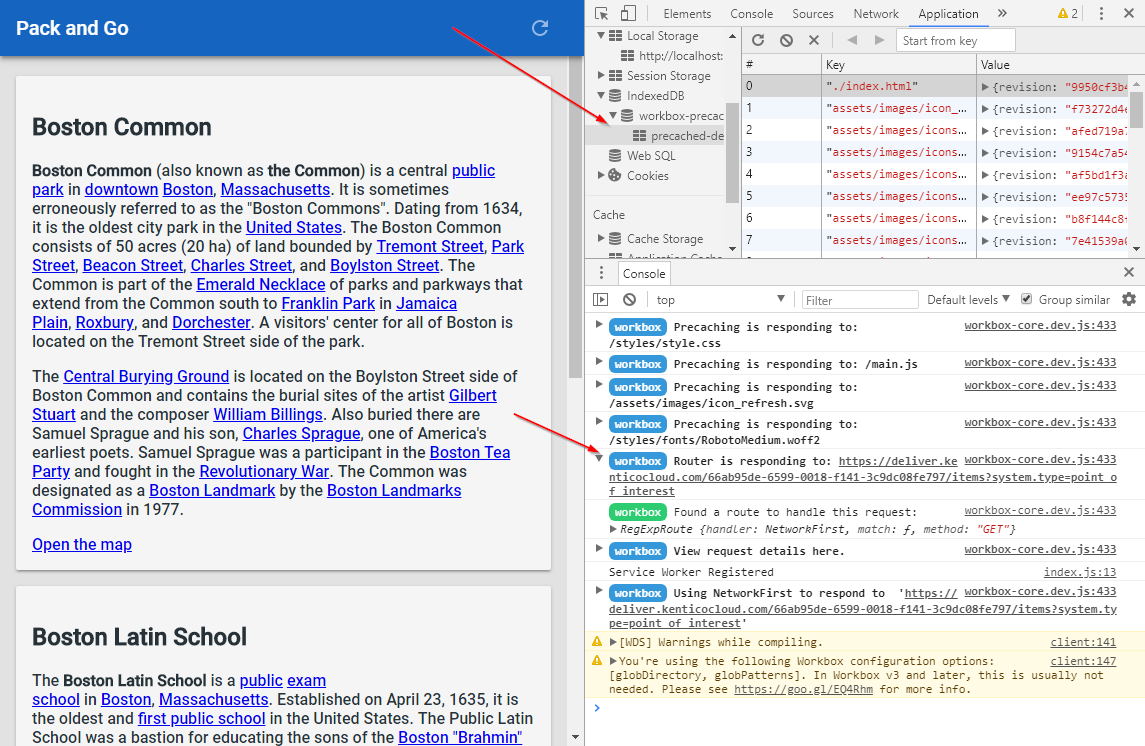Toggle the Group similar checkbox
The height and width of the screenshot is (746, 1145).
1026,300
